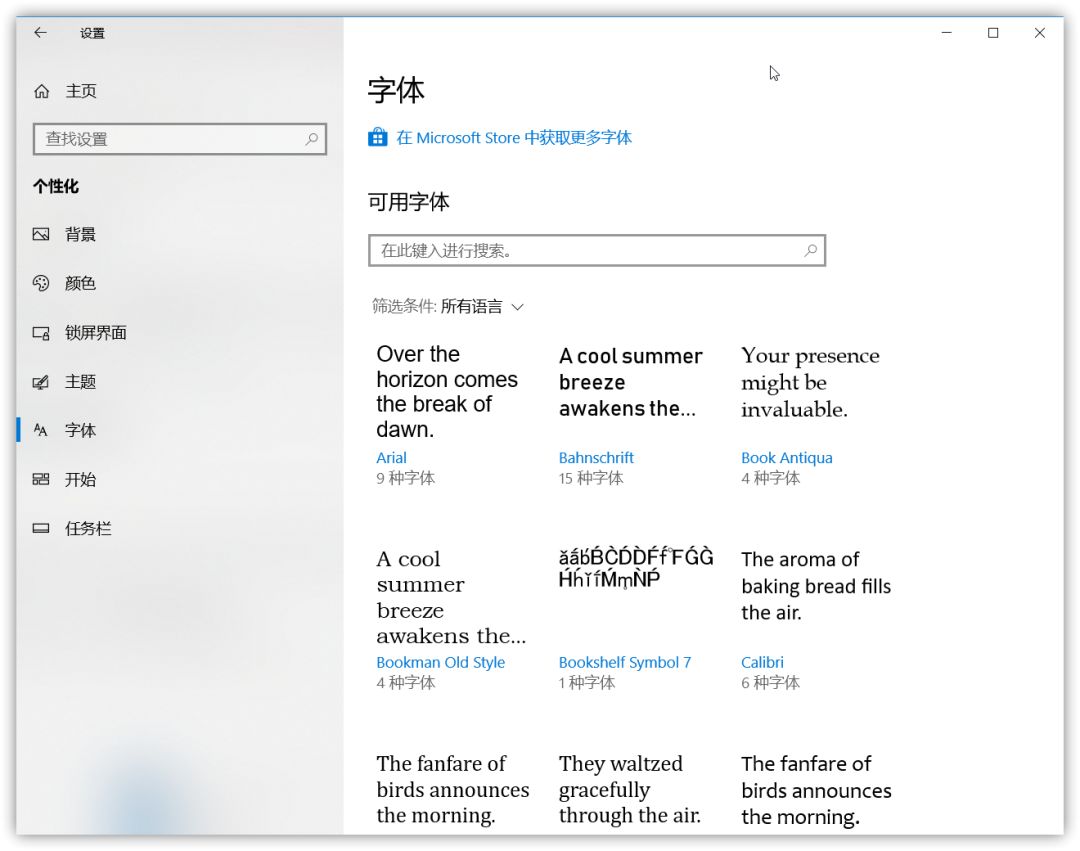Open the 主页 home icon
This screenshot has height=851, width=1080.
click(41, 91)
